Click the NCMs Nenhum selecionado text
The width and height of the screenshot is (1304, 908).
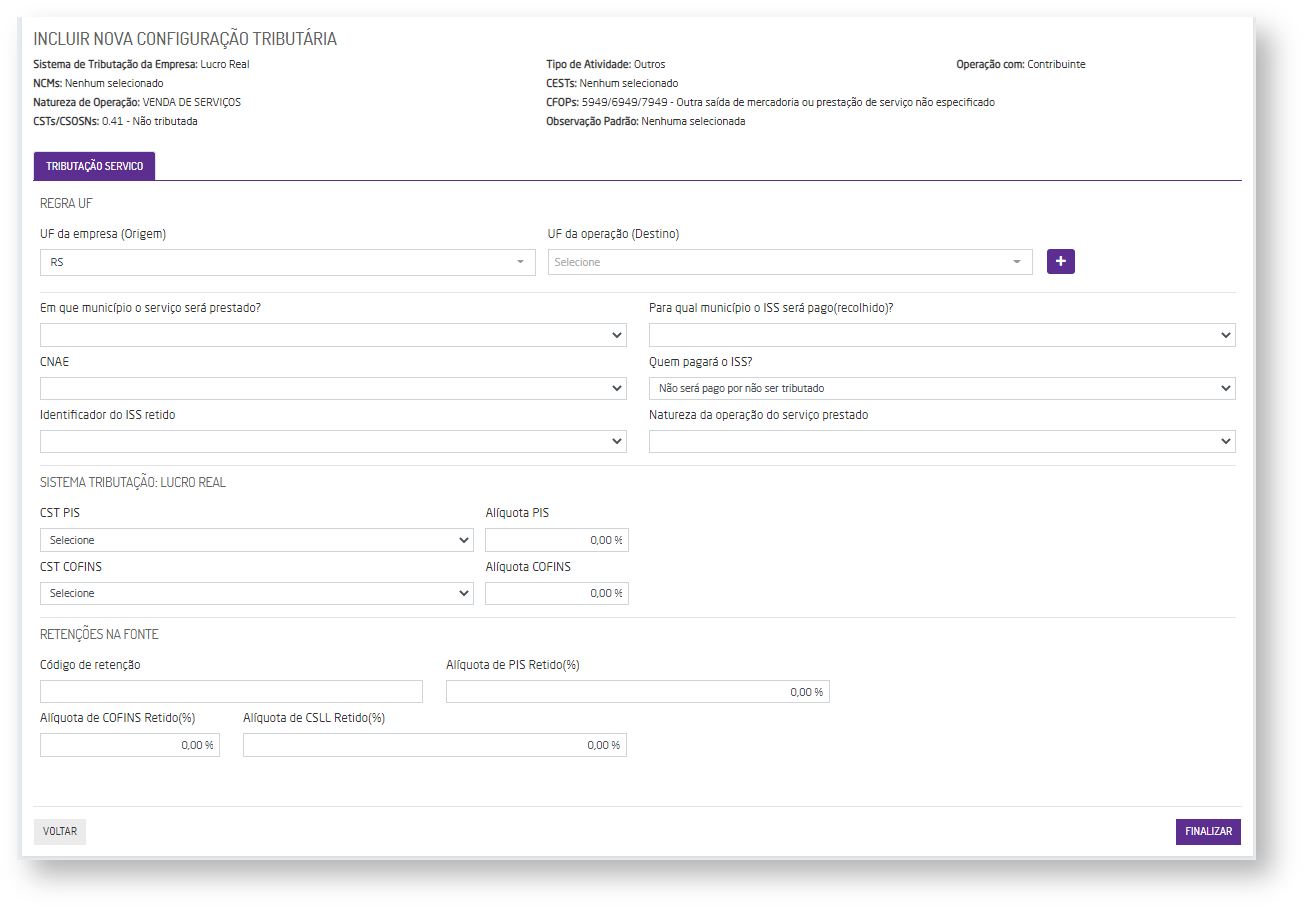98,83
